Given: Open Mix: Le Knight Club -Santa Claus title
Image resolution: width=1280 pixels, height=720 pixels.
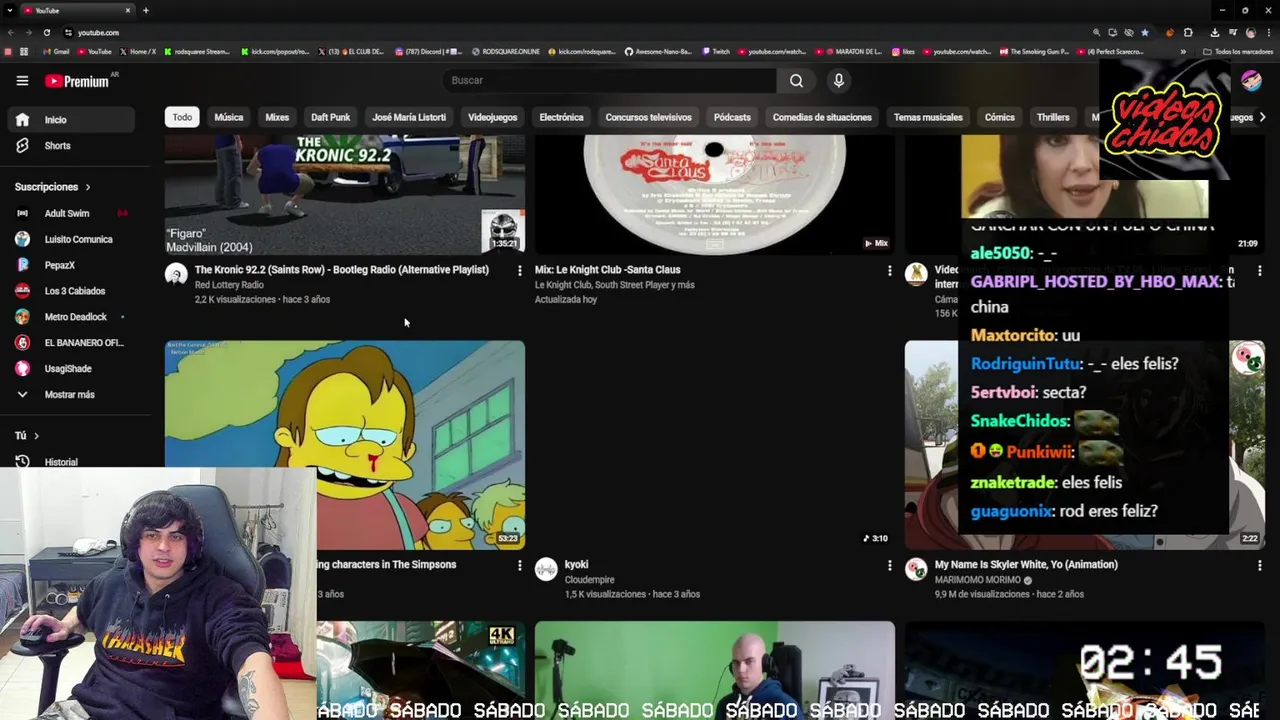Looking at the screenshot, I should (607, 270).
